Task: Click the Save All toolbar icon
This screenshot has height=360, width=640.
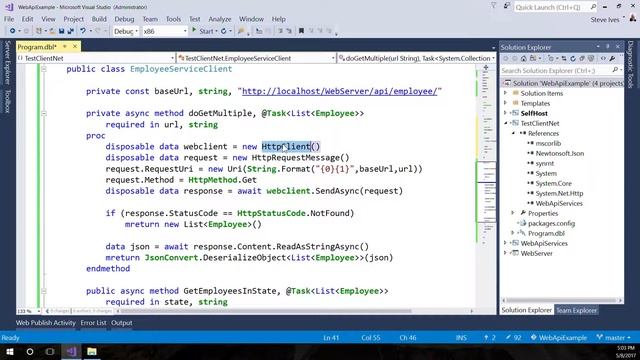Action: tap(71, 31)
